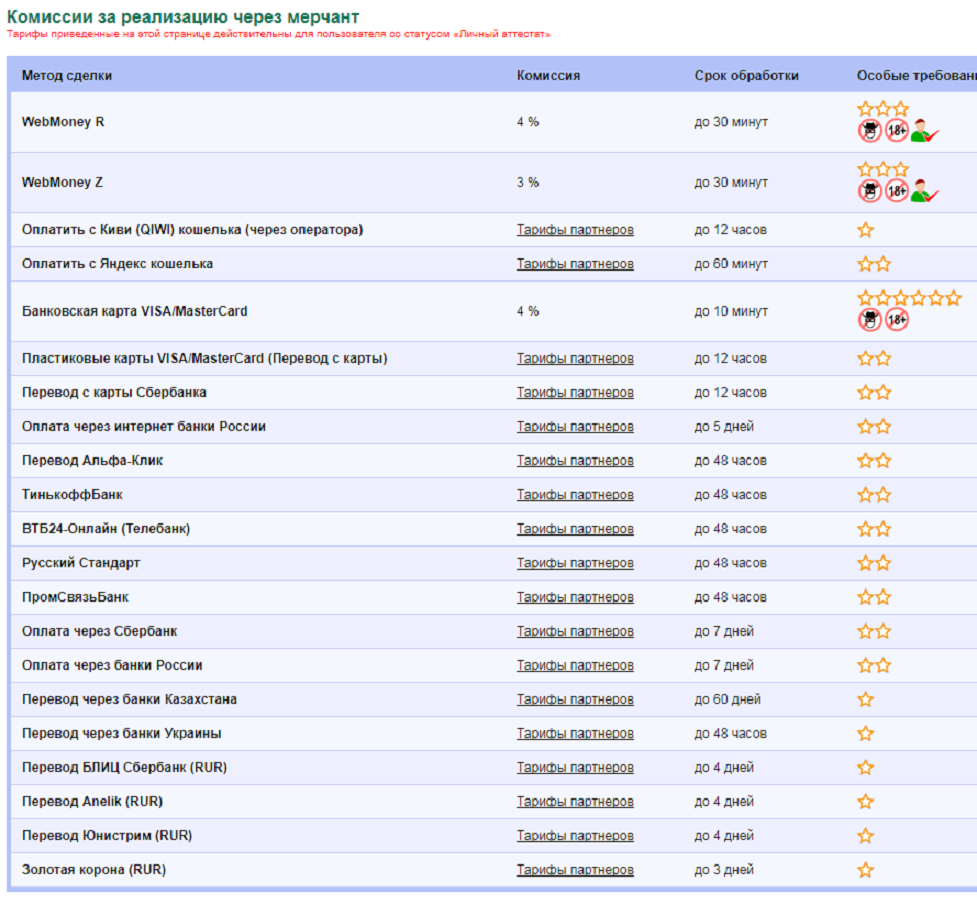Click the star icon in the QIWI wallet row

(866, 230)
